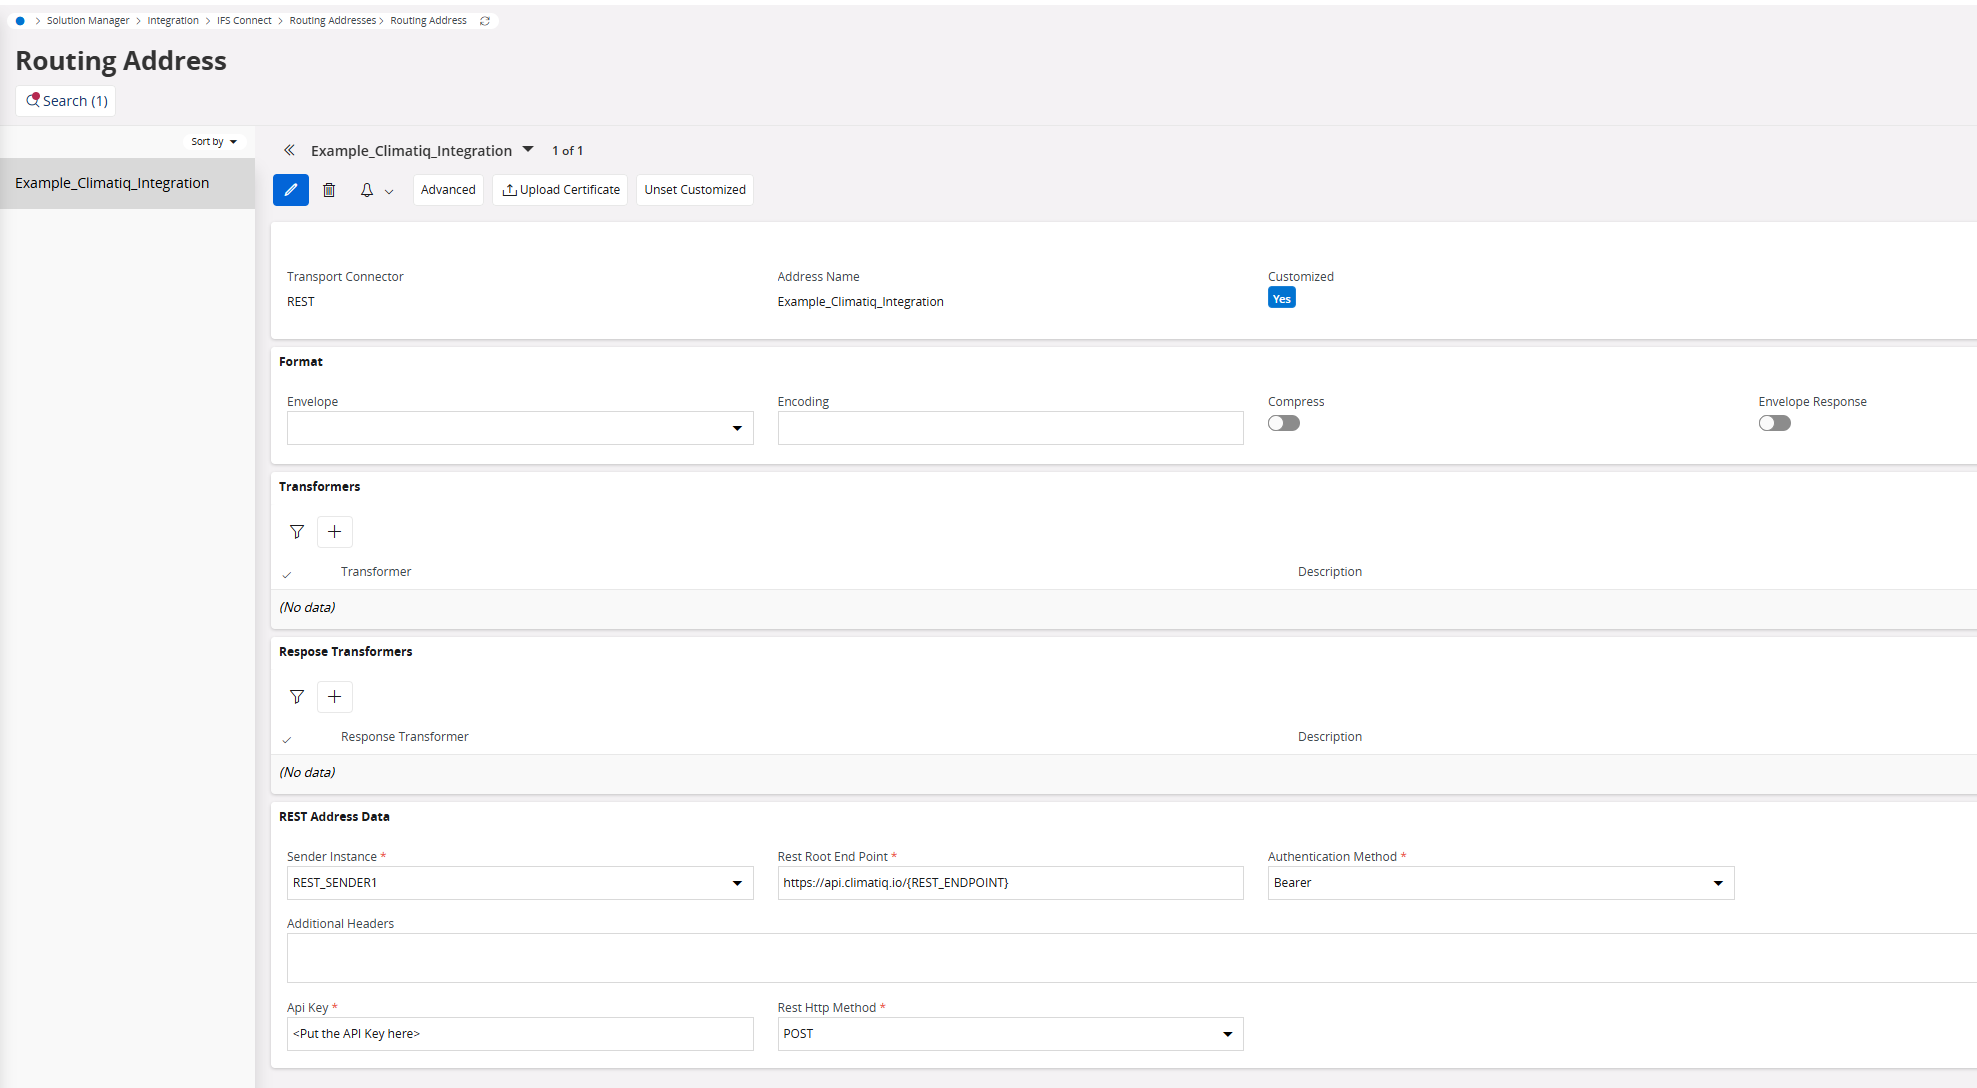The height and width of the screenshot is (1088, 1977).
Task: Click the plus icon under Transformers
Action: coord(335,531)
